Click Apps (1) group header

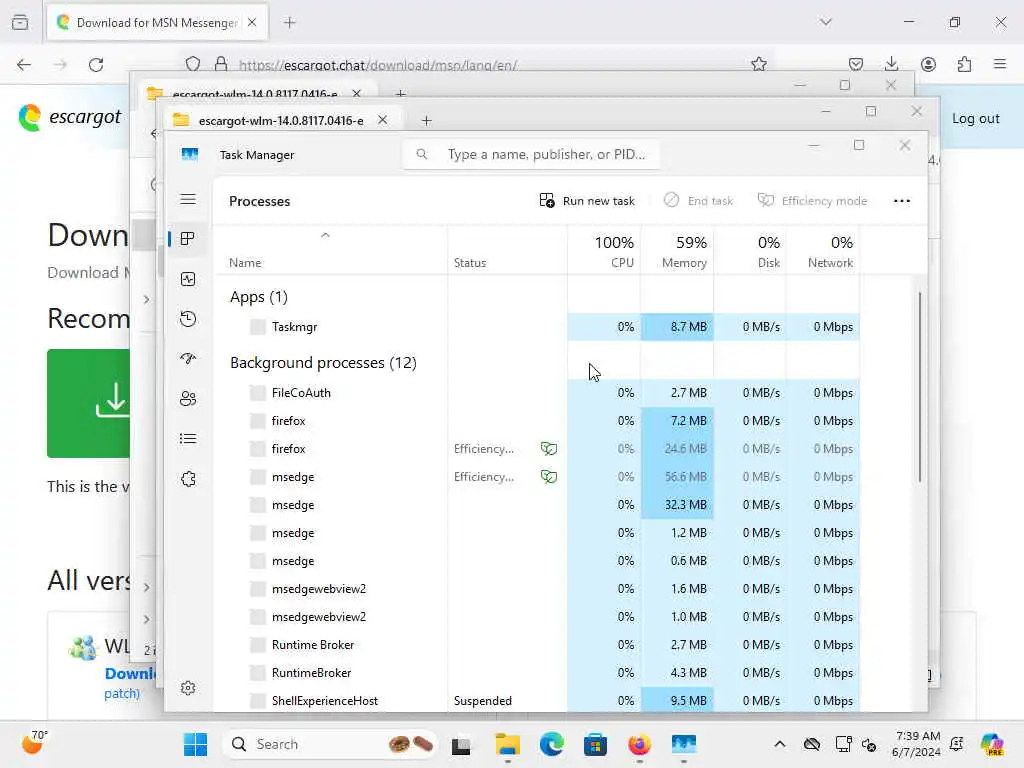point(259,297)
